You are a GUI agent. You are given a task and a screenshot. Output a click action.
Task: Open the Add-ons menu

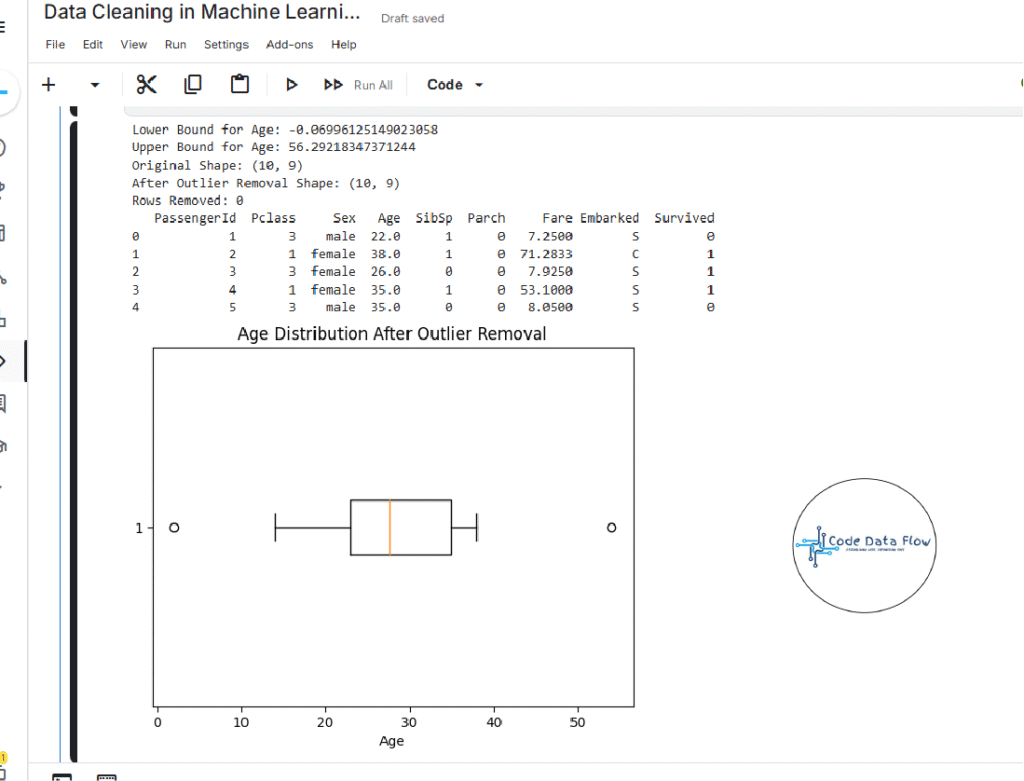[x=290, y=44]
